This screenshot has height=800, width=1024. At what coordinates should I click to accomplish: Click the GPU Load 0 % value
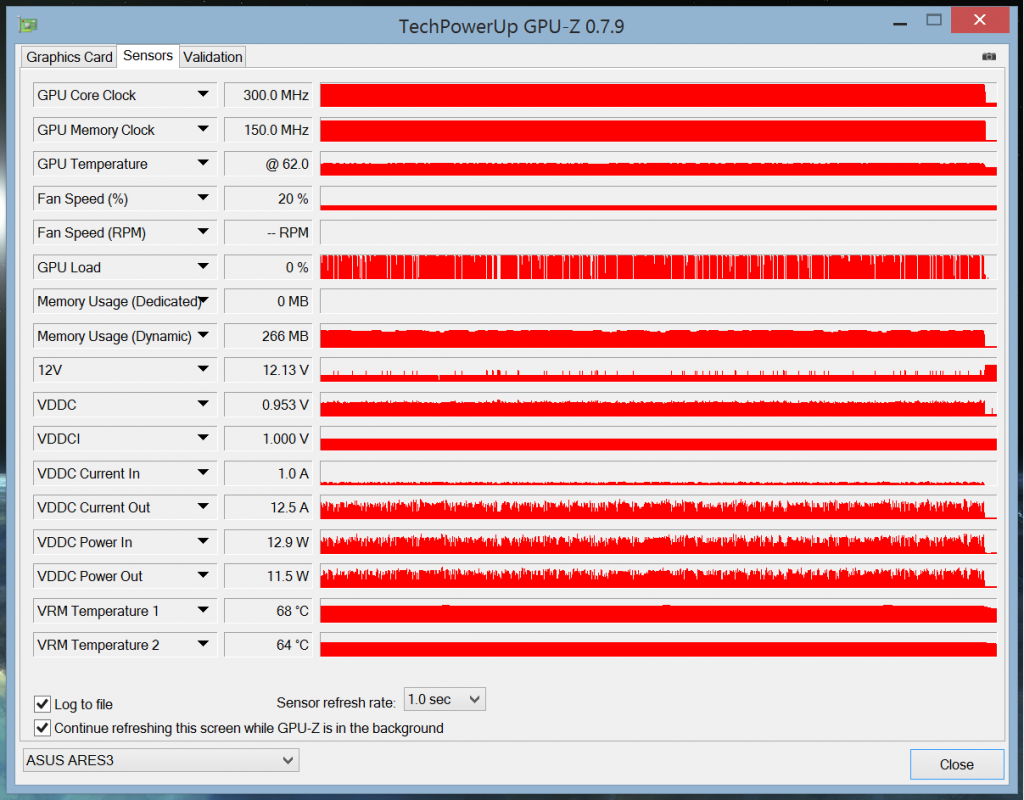(x=268, y=267)
